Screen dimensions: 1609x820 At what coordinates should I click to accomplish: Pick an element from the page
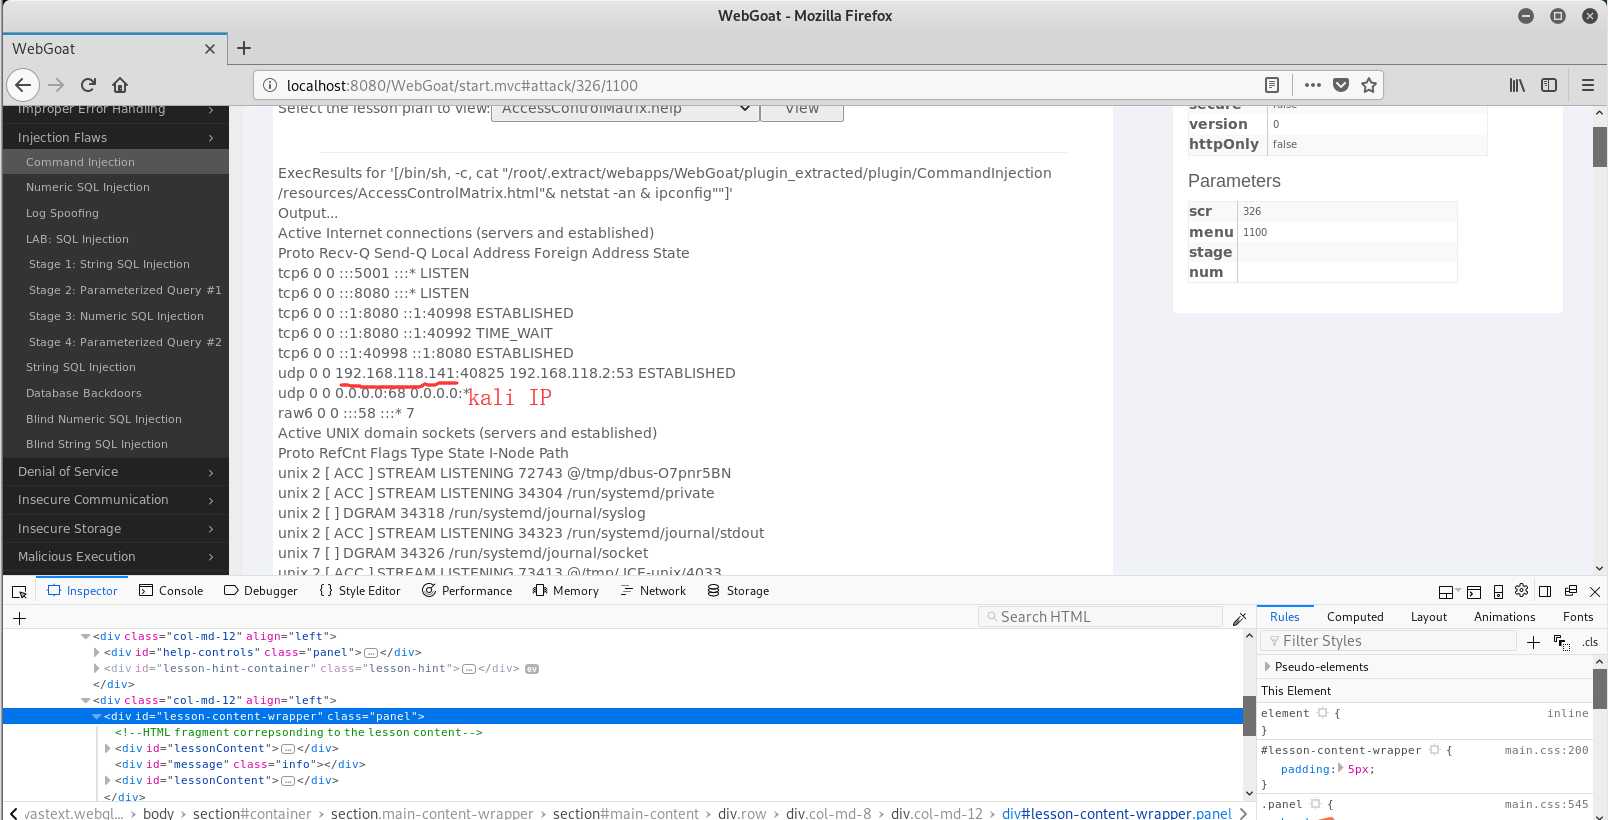(x=19, y=591)
